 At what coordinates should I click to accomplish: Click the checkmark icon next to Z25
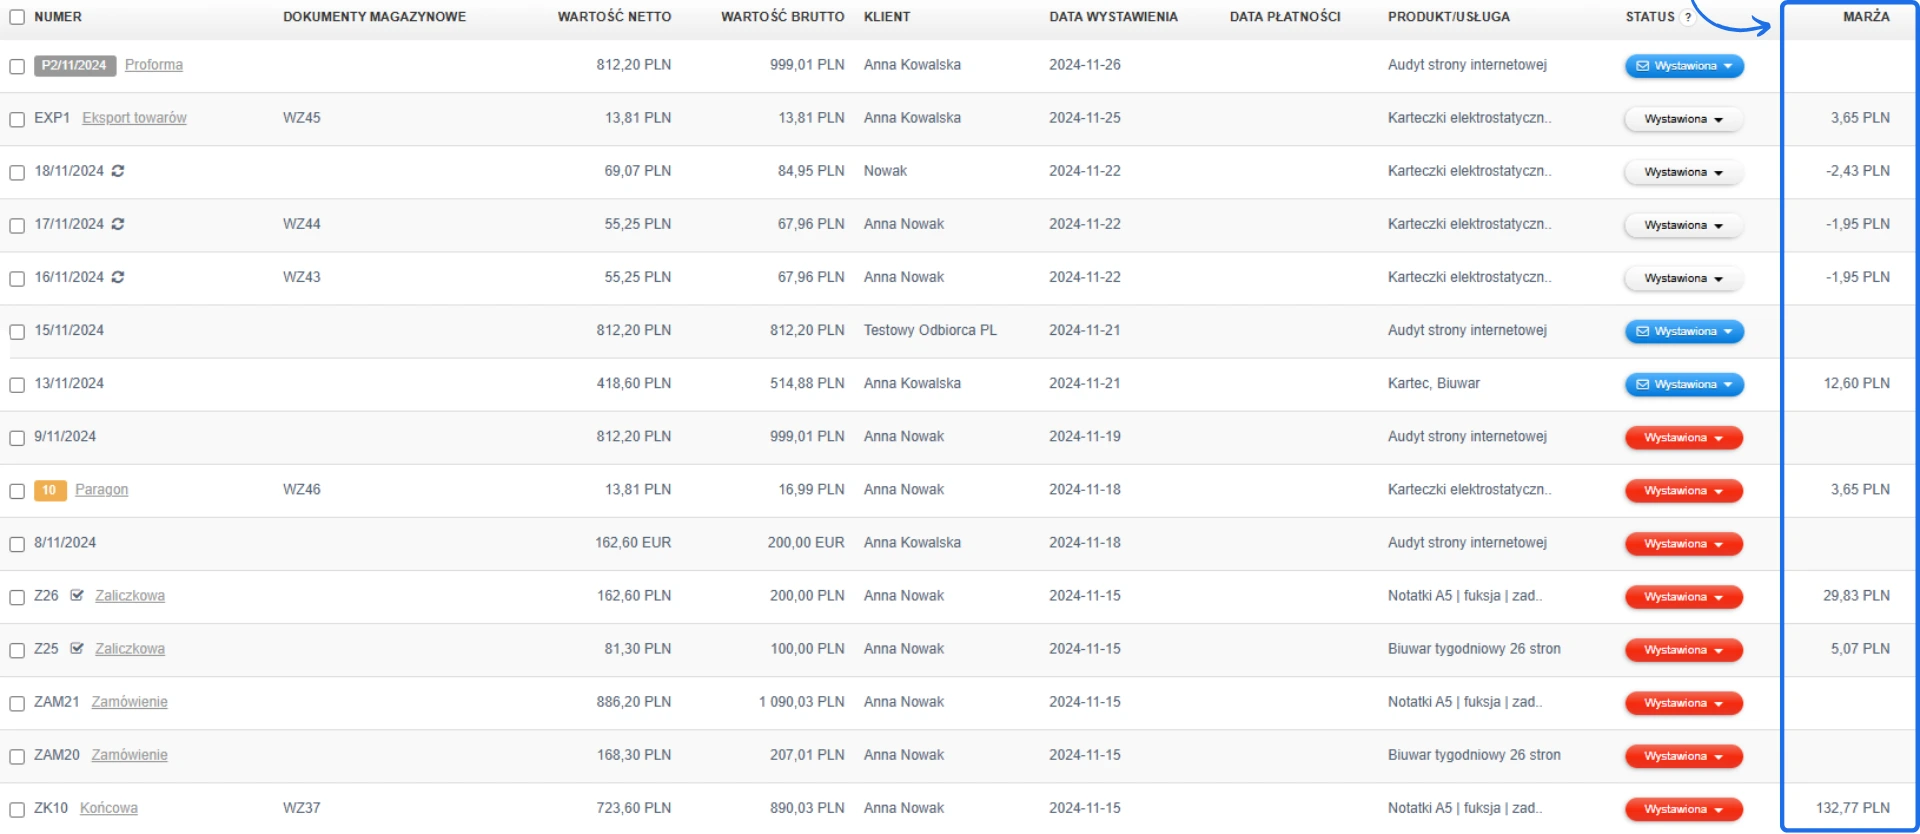point(77,649)
